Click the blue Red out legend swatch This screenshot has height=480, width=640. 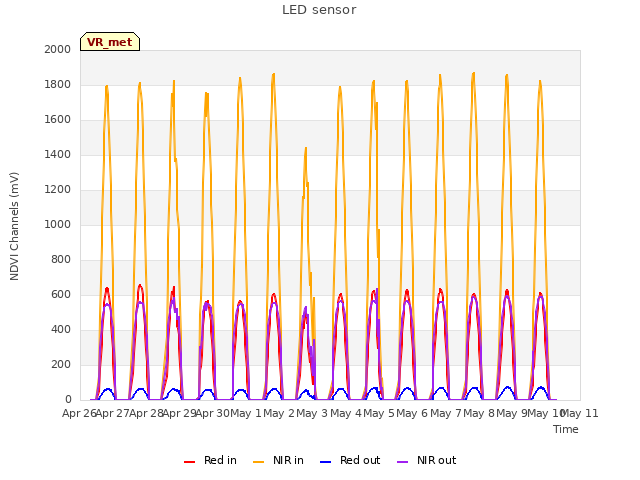325,462
